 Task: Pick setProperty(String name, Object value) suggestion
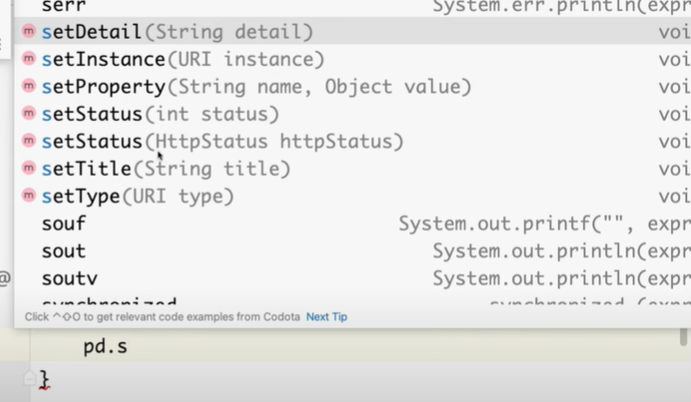353,86
